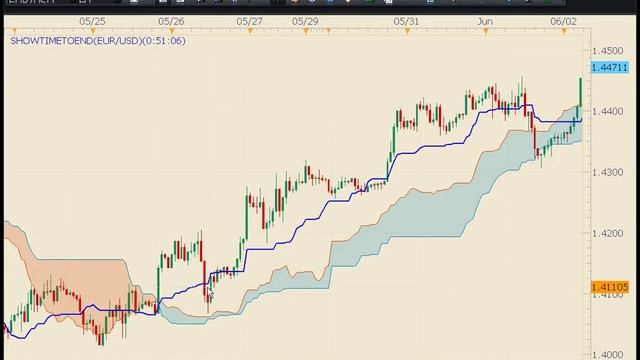Click the 1.4000 price axis label

click(608, 355)
